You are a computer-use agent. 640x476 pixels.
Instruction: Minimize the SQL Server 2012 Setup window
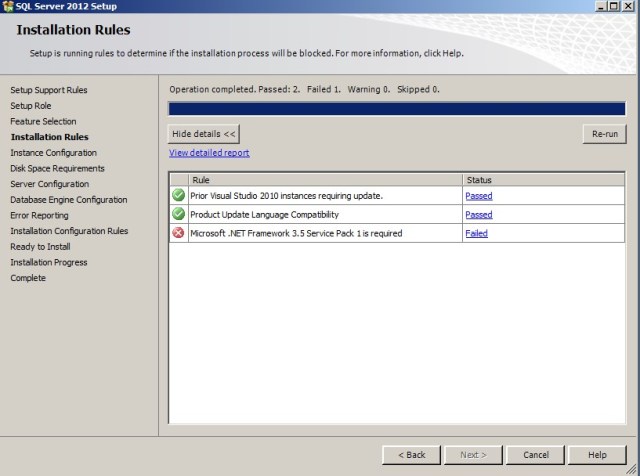(600, 6)
